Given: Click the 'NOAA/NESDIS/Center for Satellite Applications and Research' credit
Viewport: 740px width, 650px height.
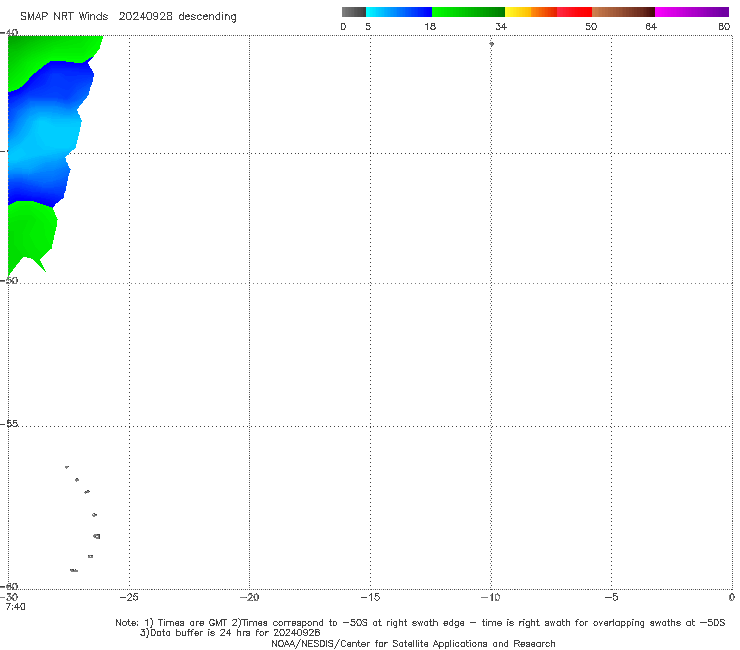Looking at the screenshot, I should coord(413,643).
